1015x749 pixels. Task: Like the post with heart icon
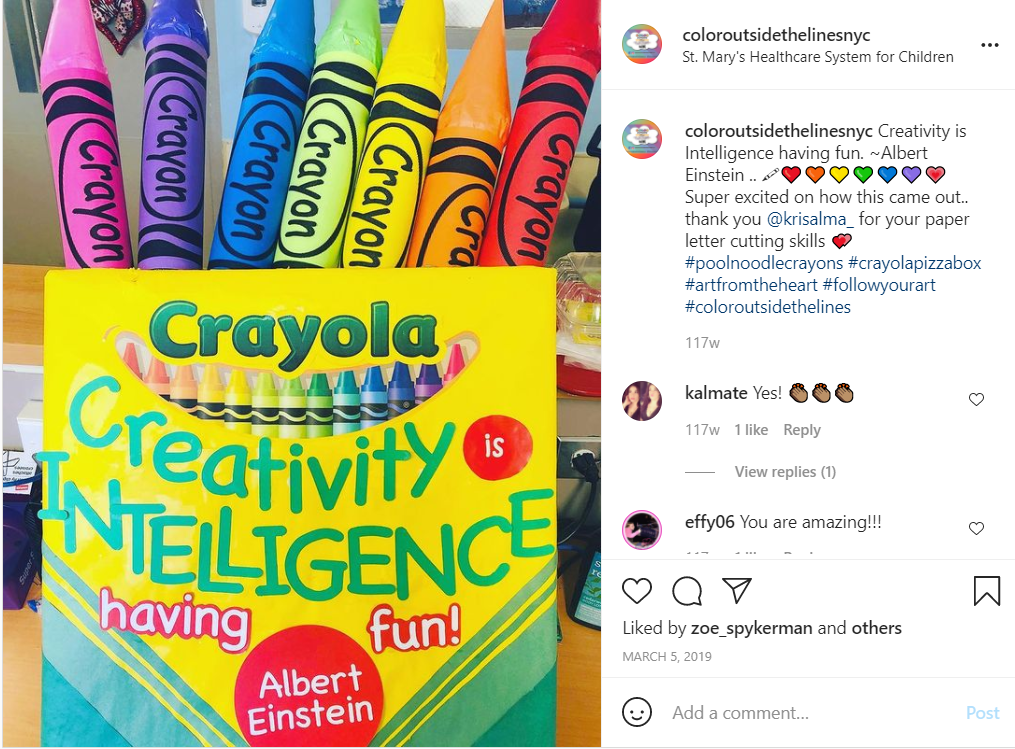pyautogui.click(x=636, y=591)
